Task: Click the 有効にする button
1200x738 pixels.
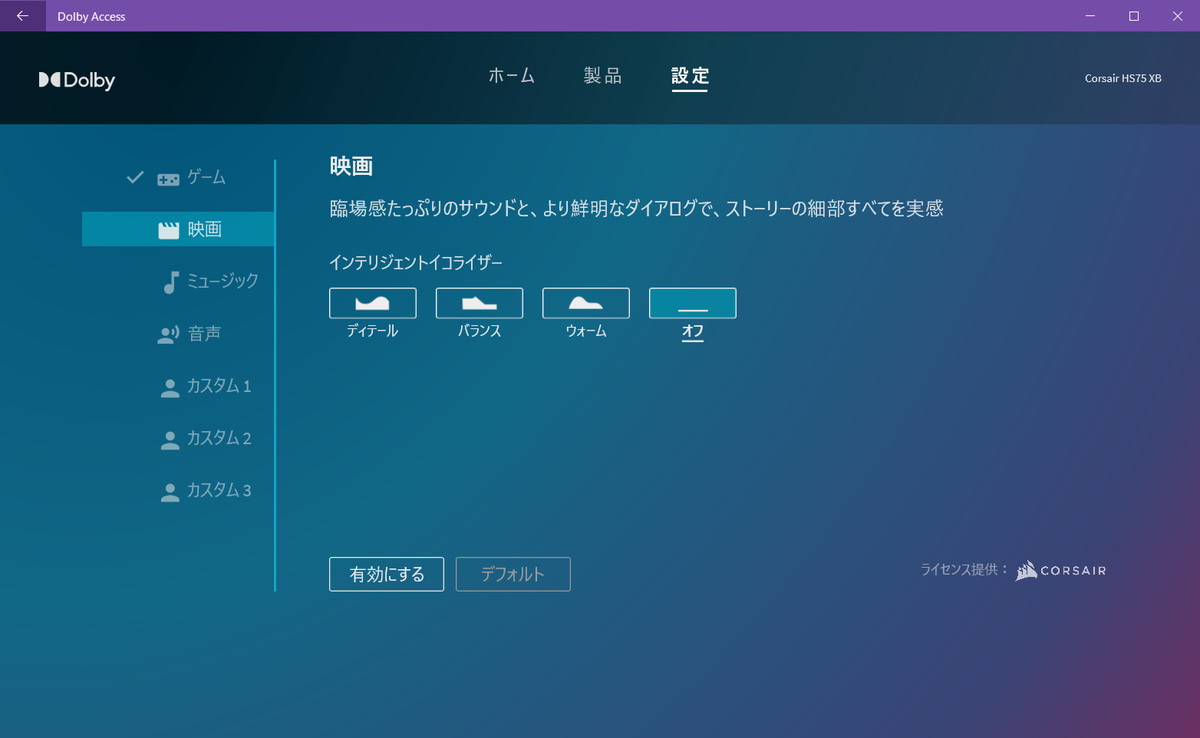Action: pos(386,574)
